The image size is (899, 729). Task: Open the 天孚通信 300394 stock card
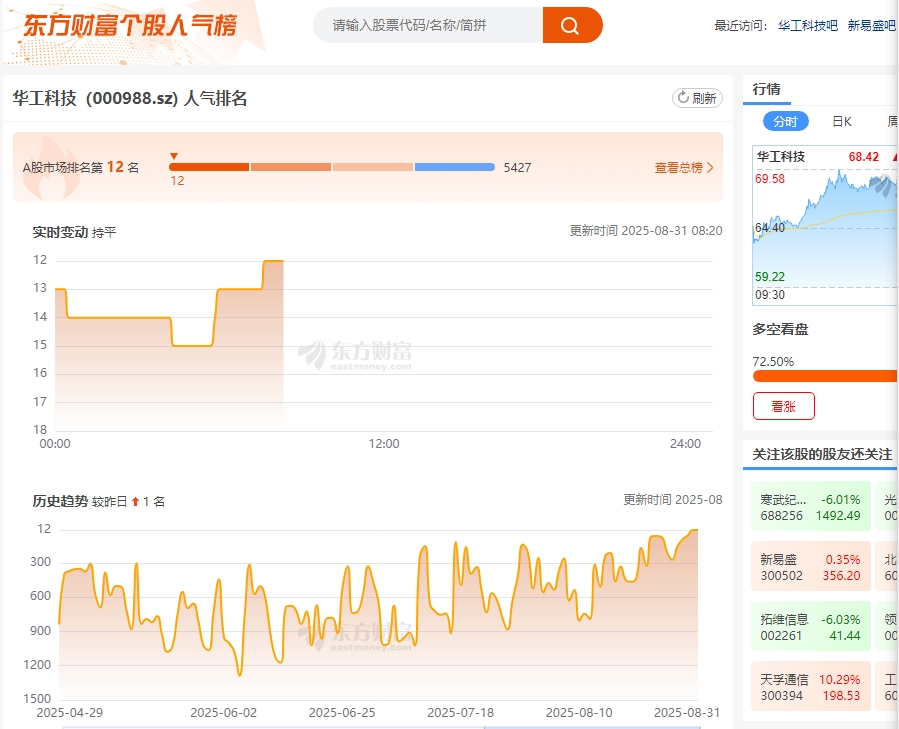coord(811,687)
